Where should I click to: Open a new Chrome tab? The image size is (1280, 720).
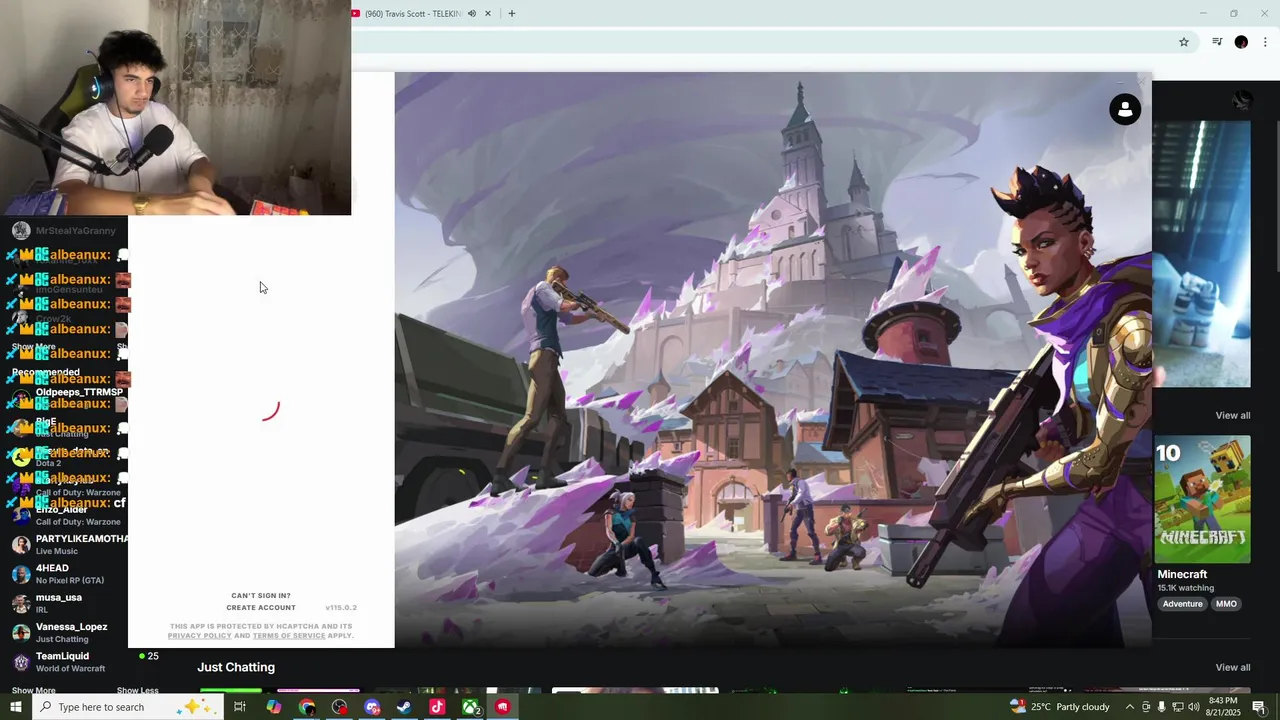pyautogui.click(x=512, y=14)
